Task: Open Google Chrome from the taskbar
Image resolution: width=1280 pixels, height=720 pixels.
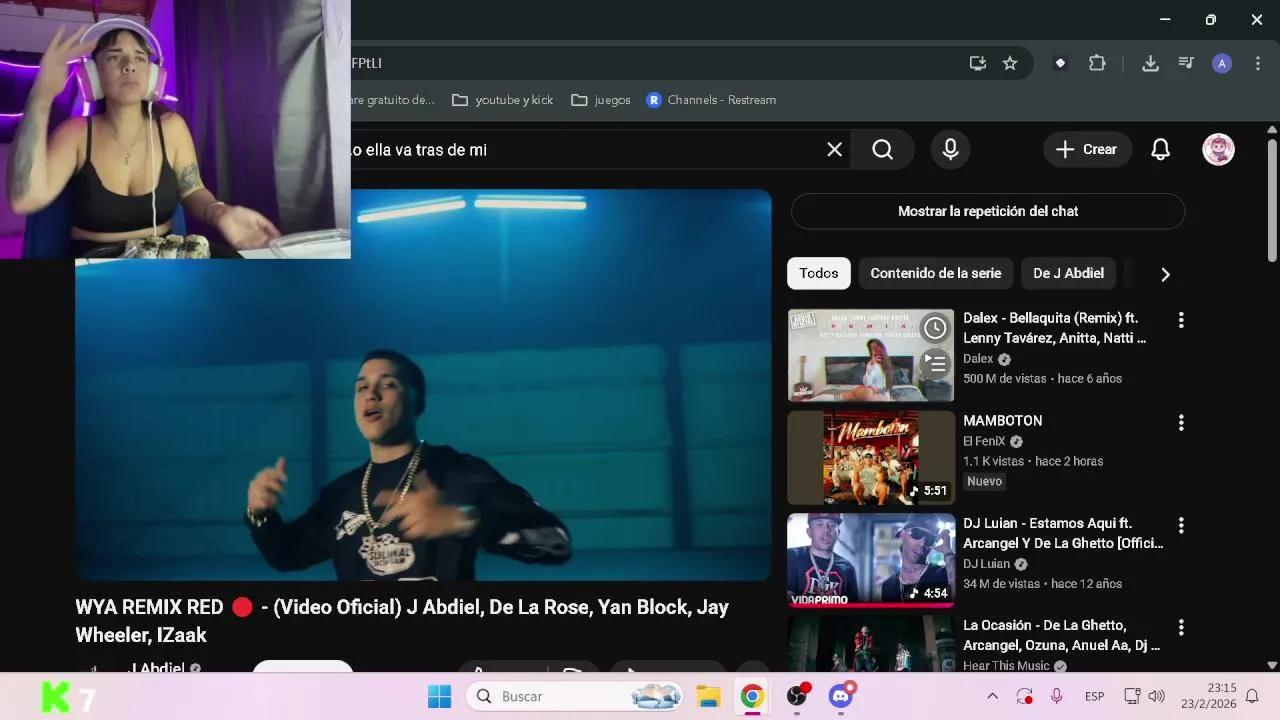Action: click(752, 696)
